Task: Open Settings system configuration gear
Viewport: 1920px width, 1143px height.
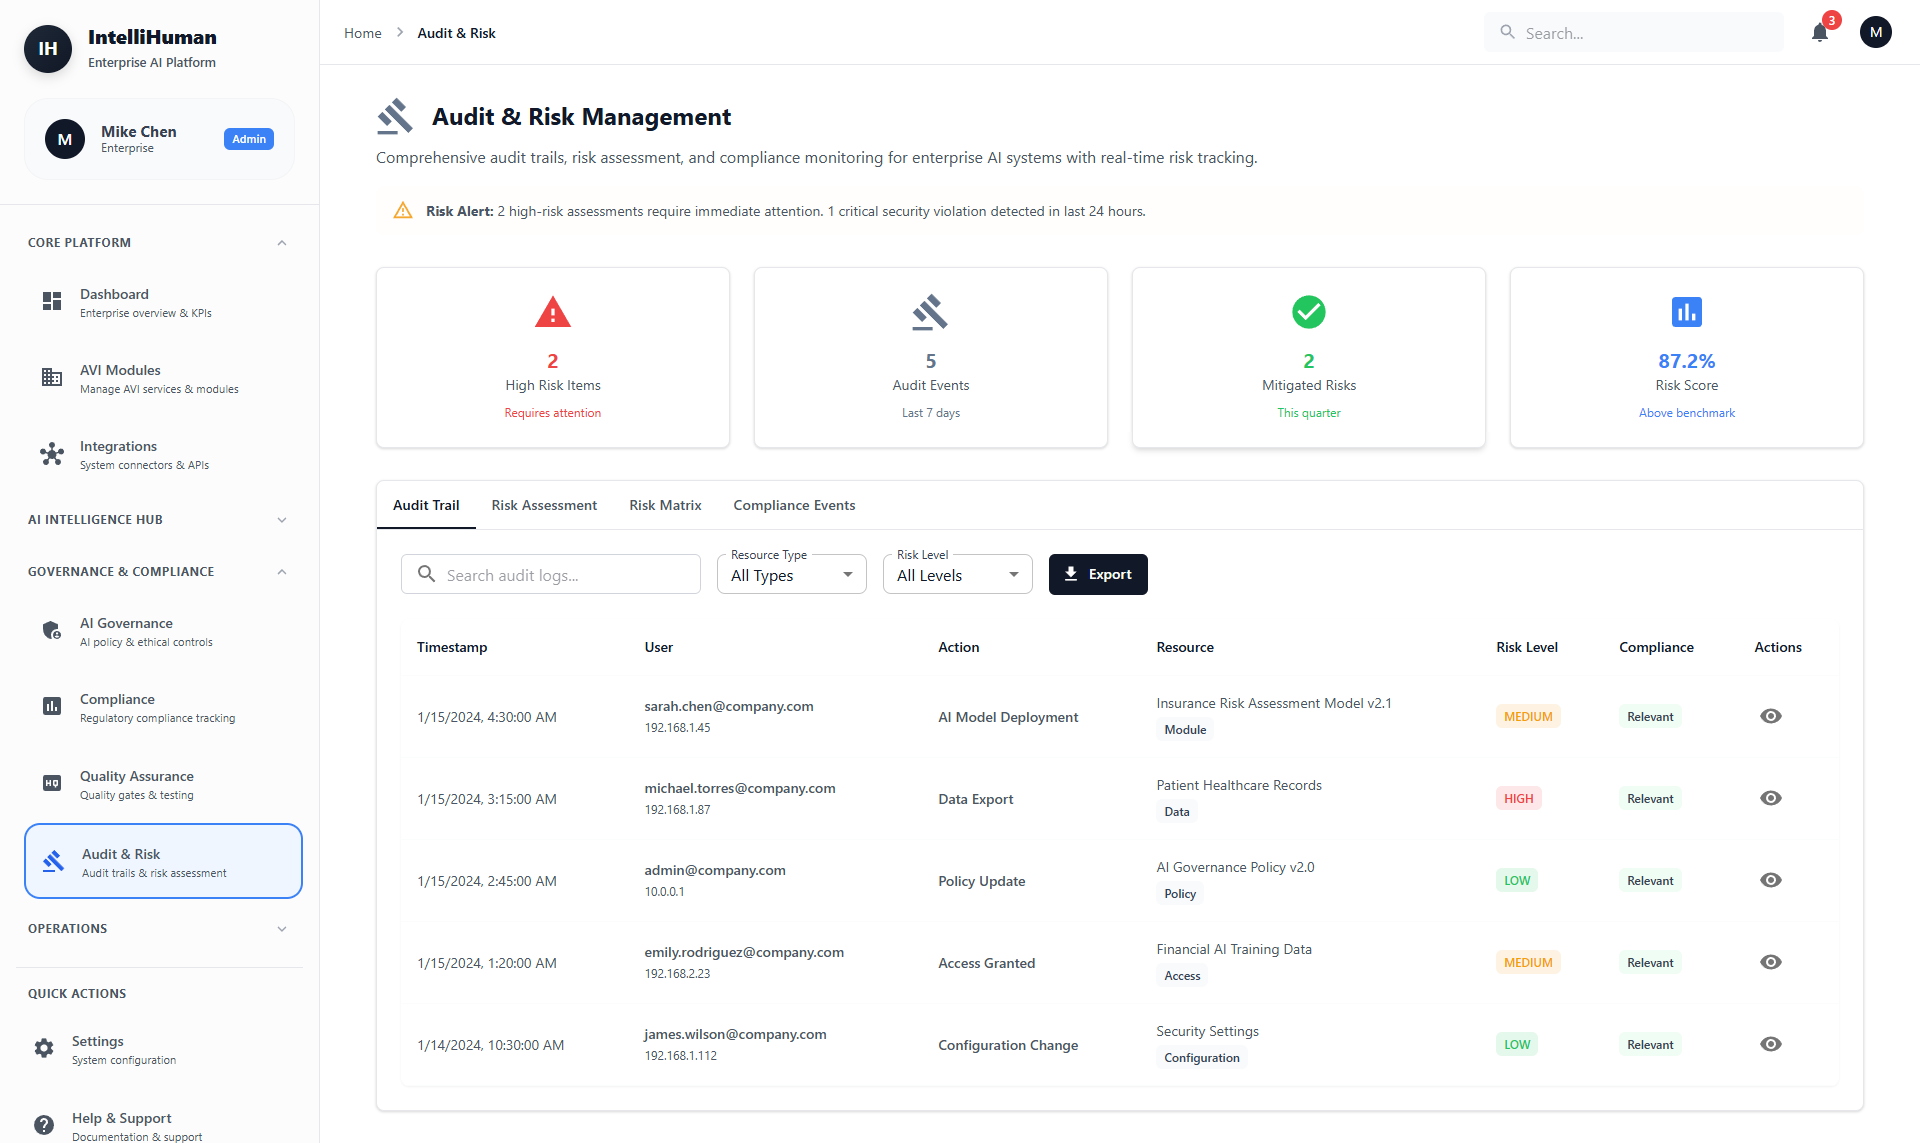Action: pyautogui.click(x=44, y=1048)
